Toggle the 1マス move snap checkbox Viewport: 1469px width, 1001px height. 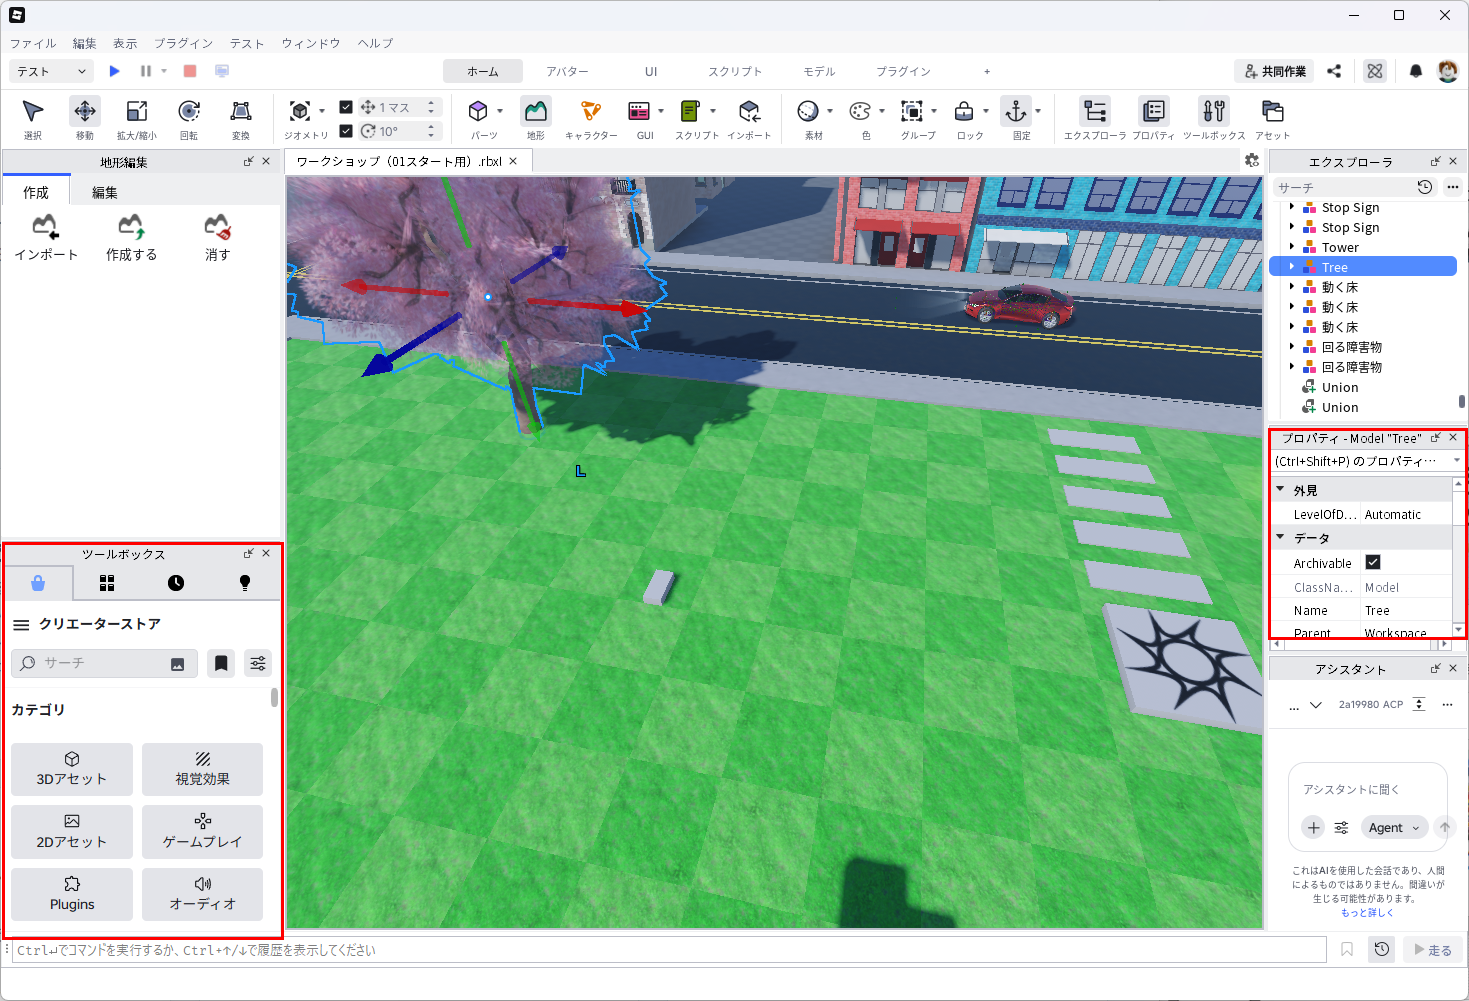[346, 107]
